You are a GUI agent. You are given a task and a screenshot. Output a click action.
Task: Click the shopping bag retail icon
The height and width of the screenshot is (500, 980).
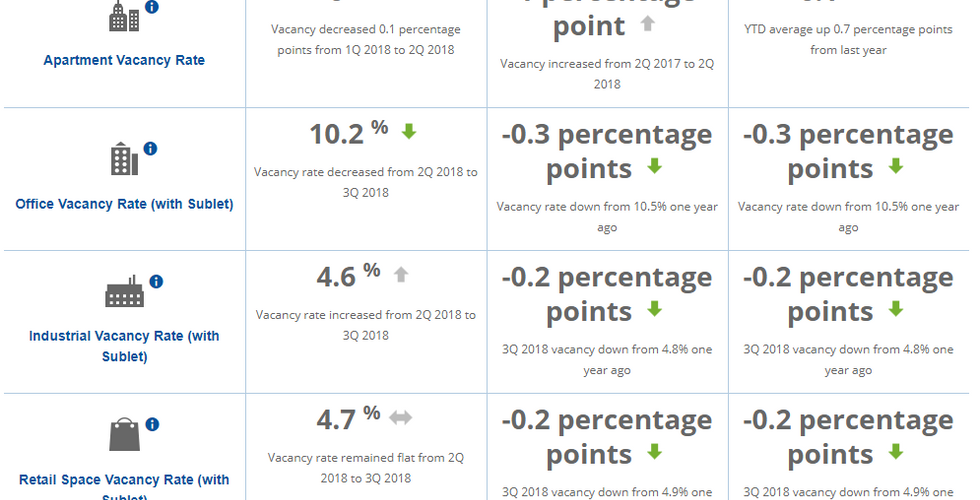point(125,435)
